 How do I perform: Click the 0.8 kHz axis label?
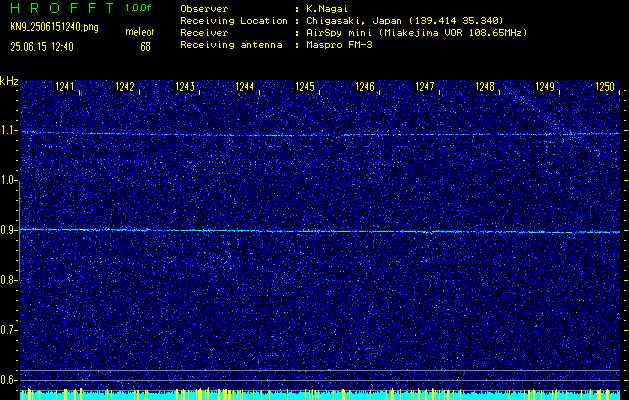coord(8,280)
